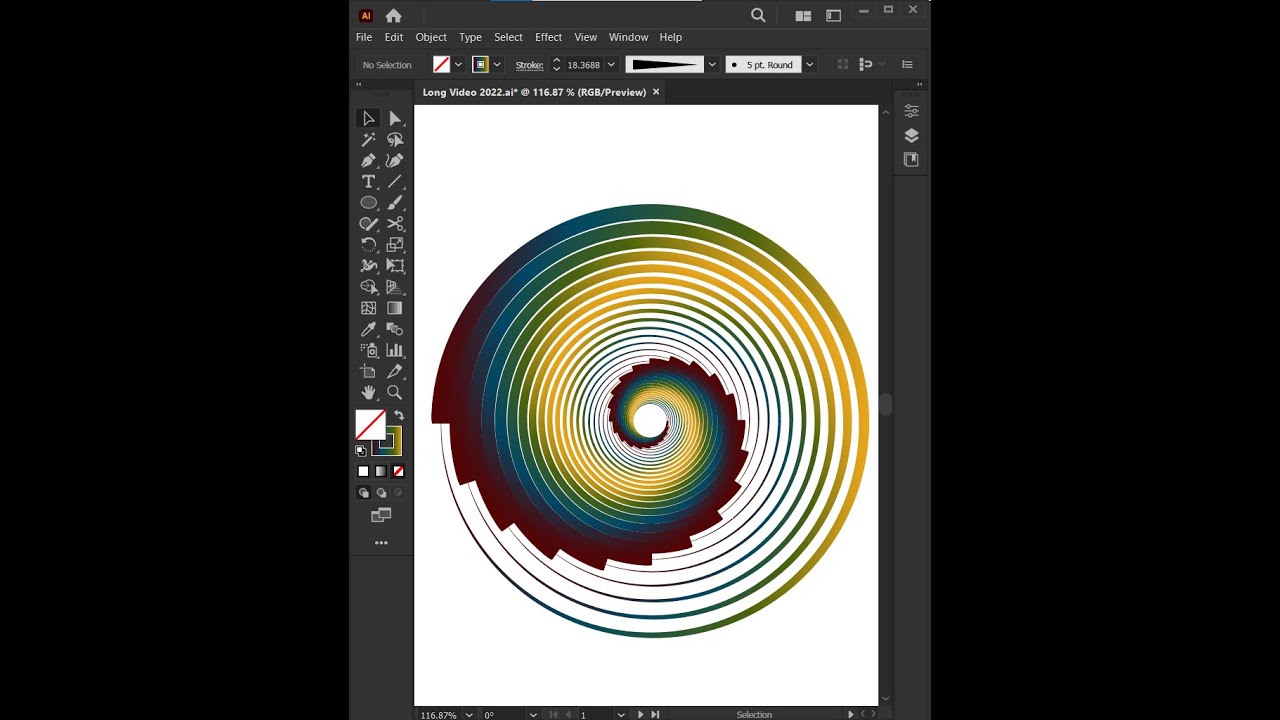
Task: Open the Edit menu
Action: point(394,37)
